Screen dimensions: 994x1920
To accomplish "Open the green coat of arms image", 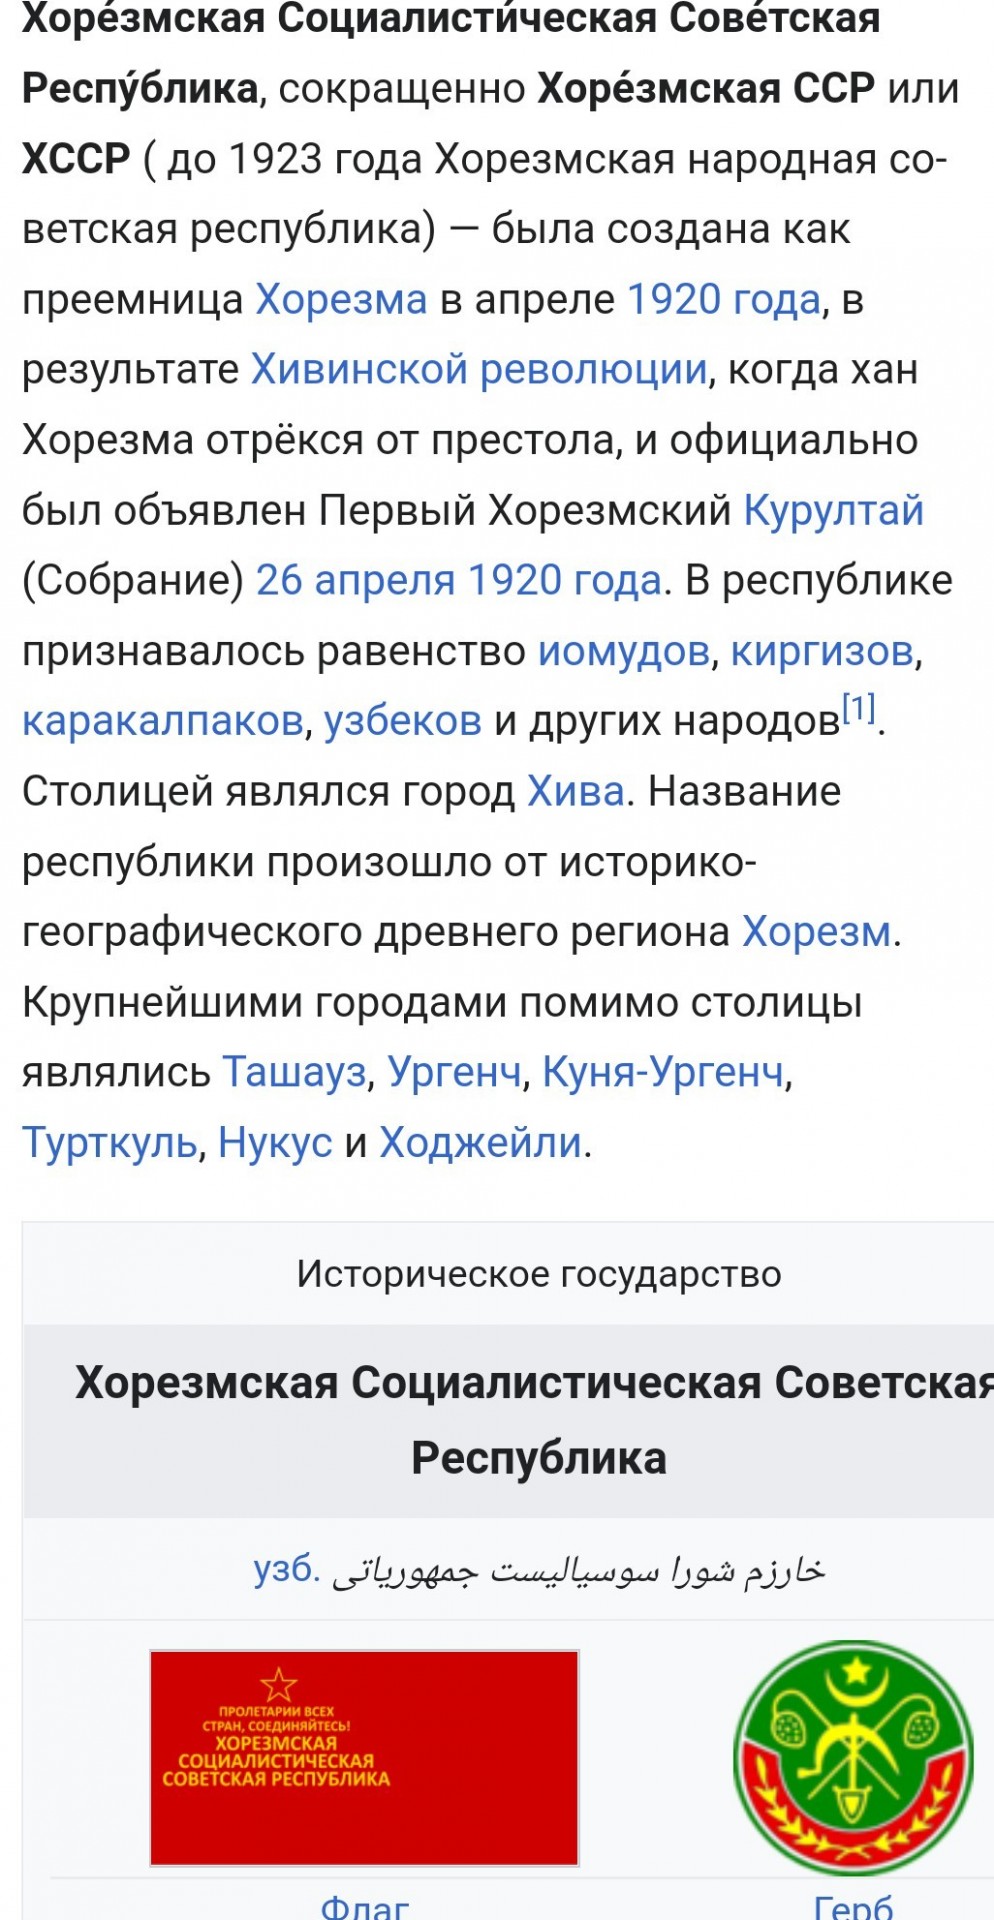I will [853, 1757].
